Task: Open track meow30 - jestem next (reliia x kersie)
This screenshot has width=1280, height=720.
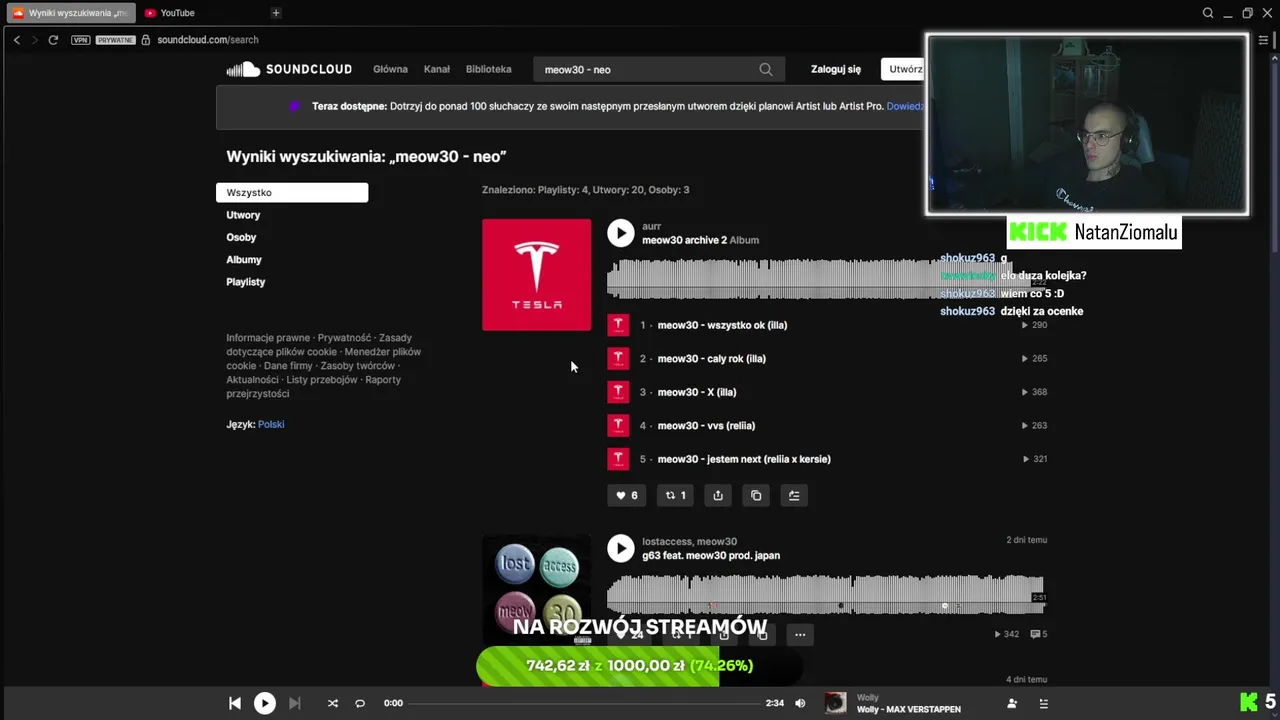Action: [x=744, y=459]
